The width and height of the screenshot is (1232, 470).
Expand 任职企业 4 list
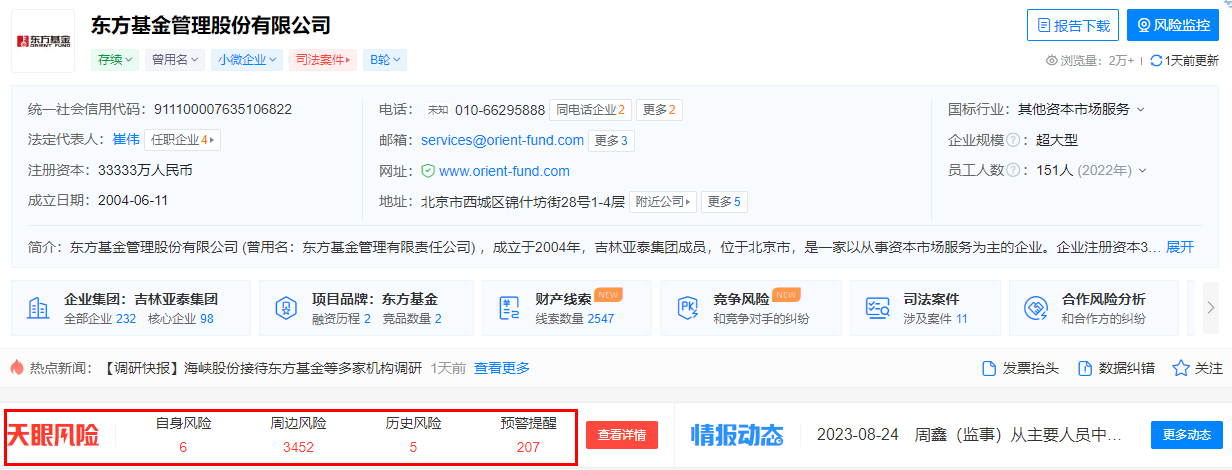[182, 140]
